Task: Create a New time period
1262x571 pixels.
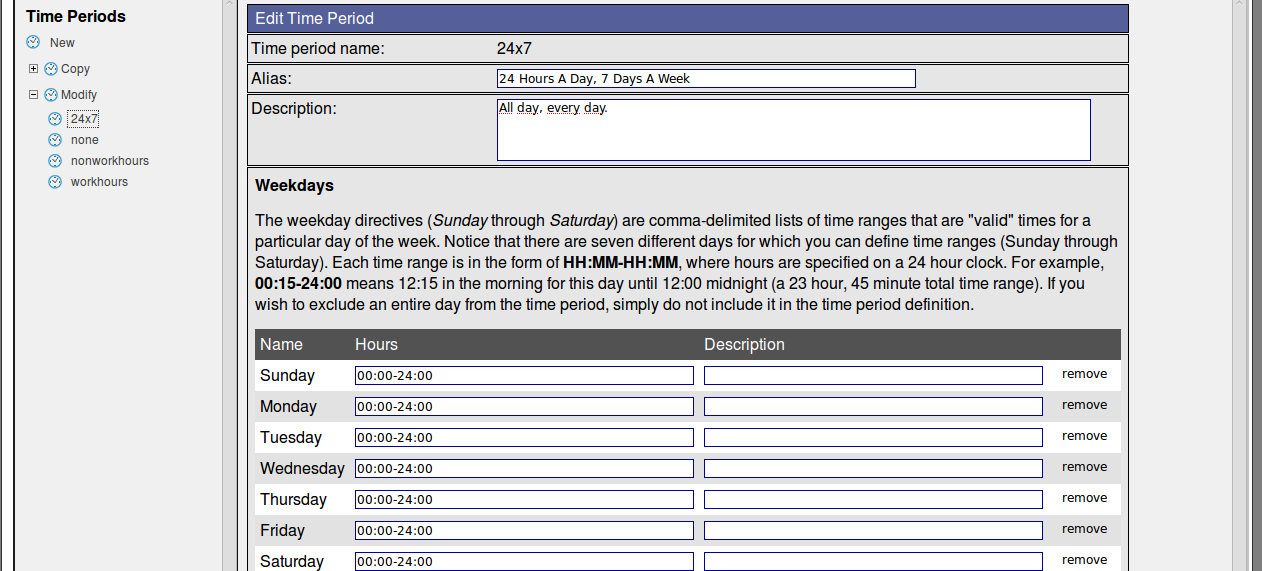Action: 62,43
